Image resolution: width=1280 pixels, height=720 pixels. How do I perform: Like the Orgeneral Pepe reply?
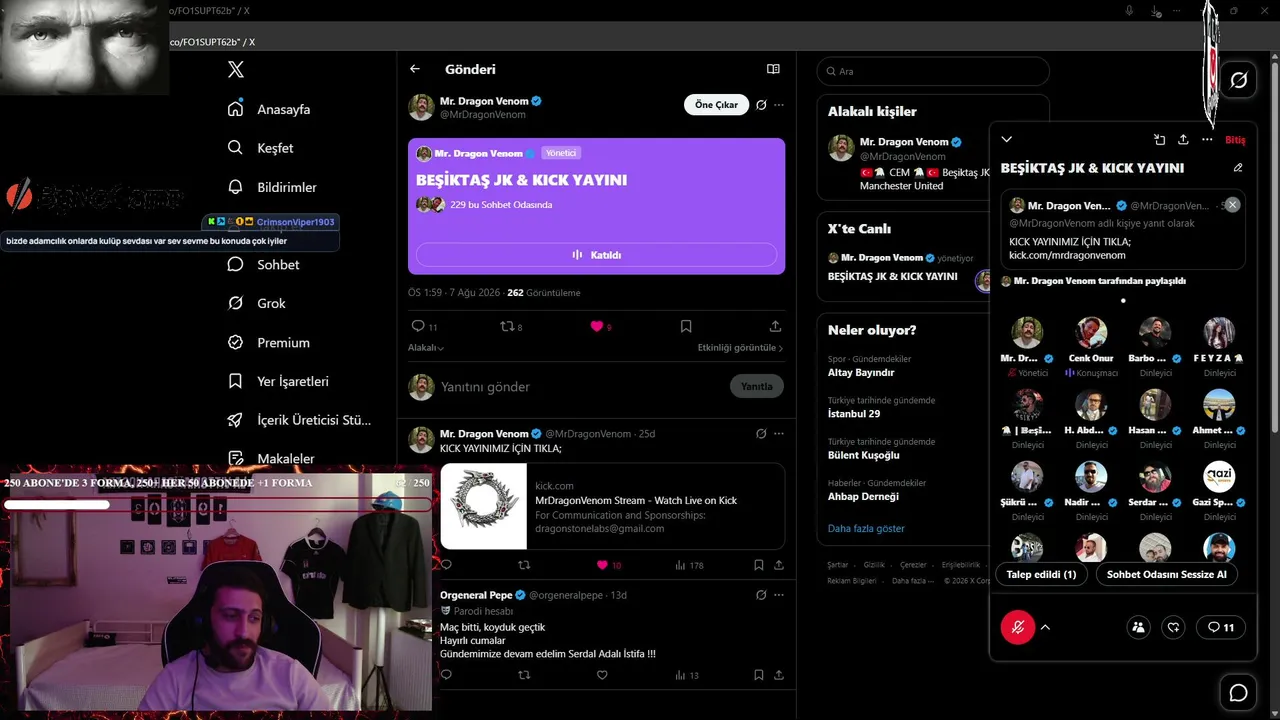pos(602,675)
